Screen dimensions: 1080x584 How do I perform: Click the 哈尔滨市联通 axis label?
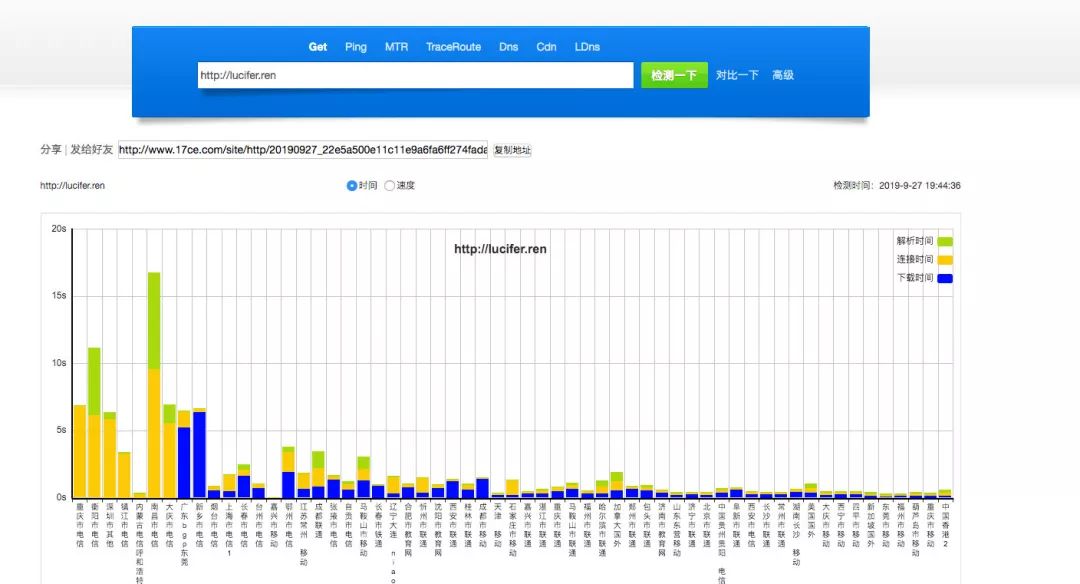coord(602,530)
